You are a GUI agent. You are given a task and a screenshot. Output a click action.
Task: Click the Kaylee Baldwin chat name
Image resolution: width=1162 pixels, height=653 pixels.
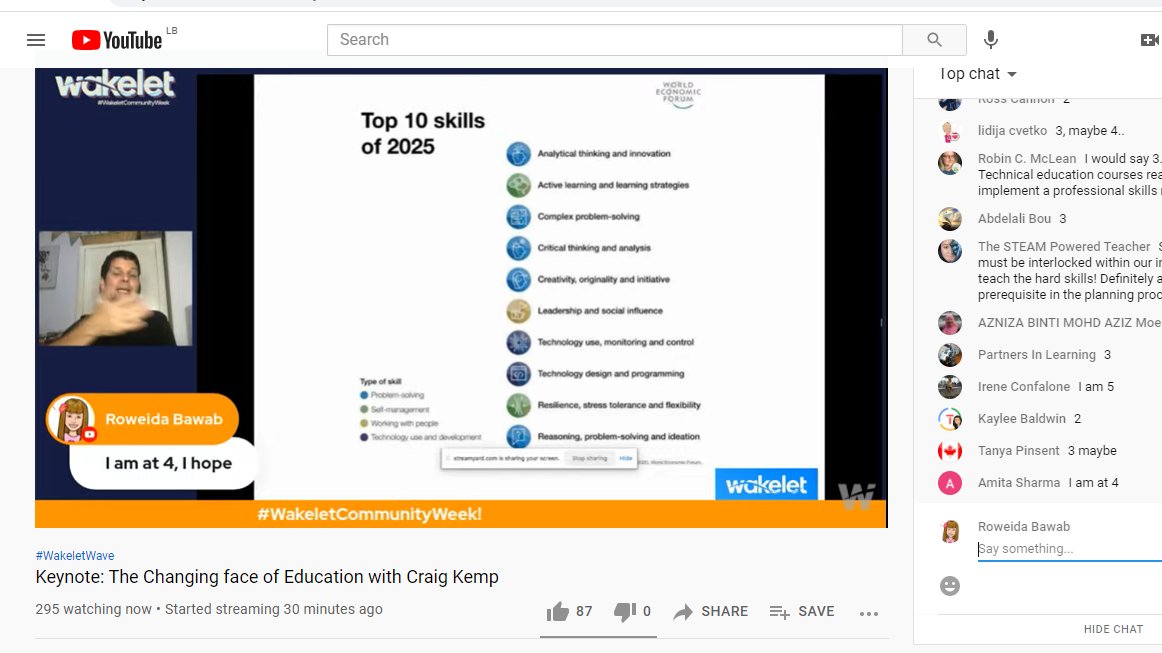pos(1021,419)
